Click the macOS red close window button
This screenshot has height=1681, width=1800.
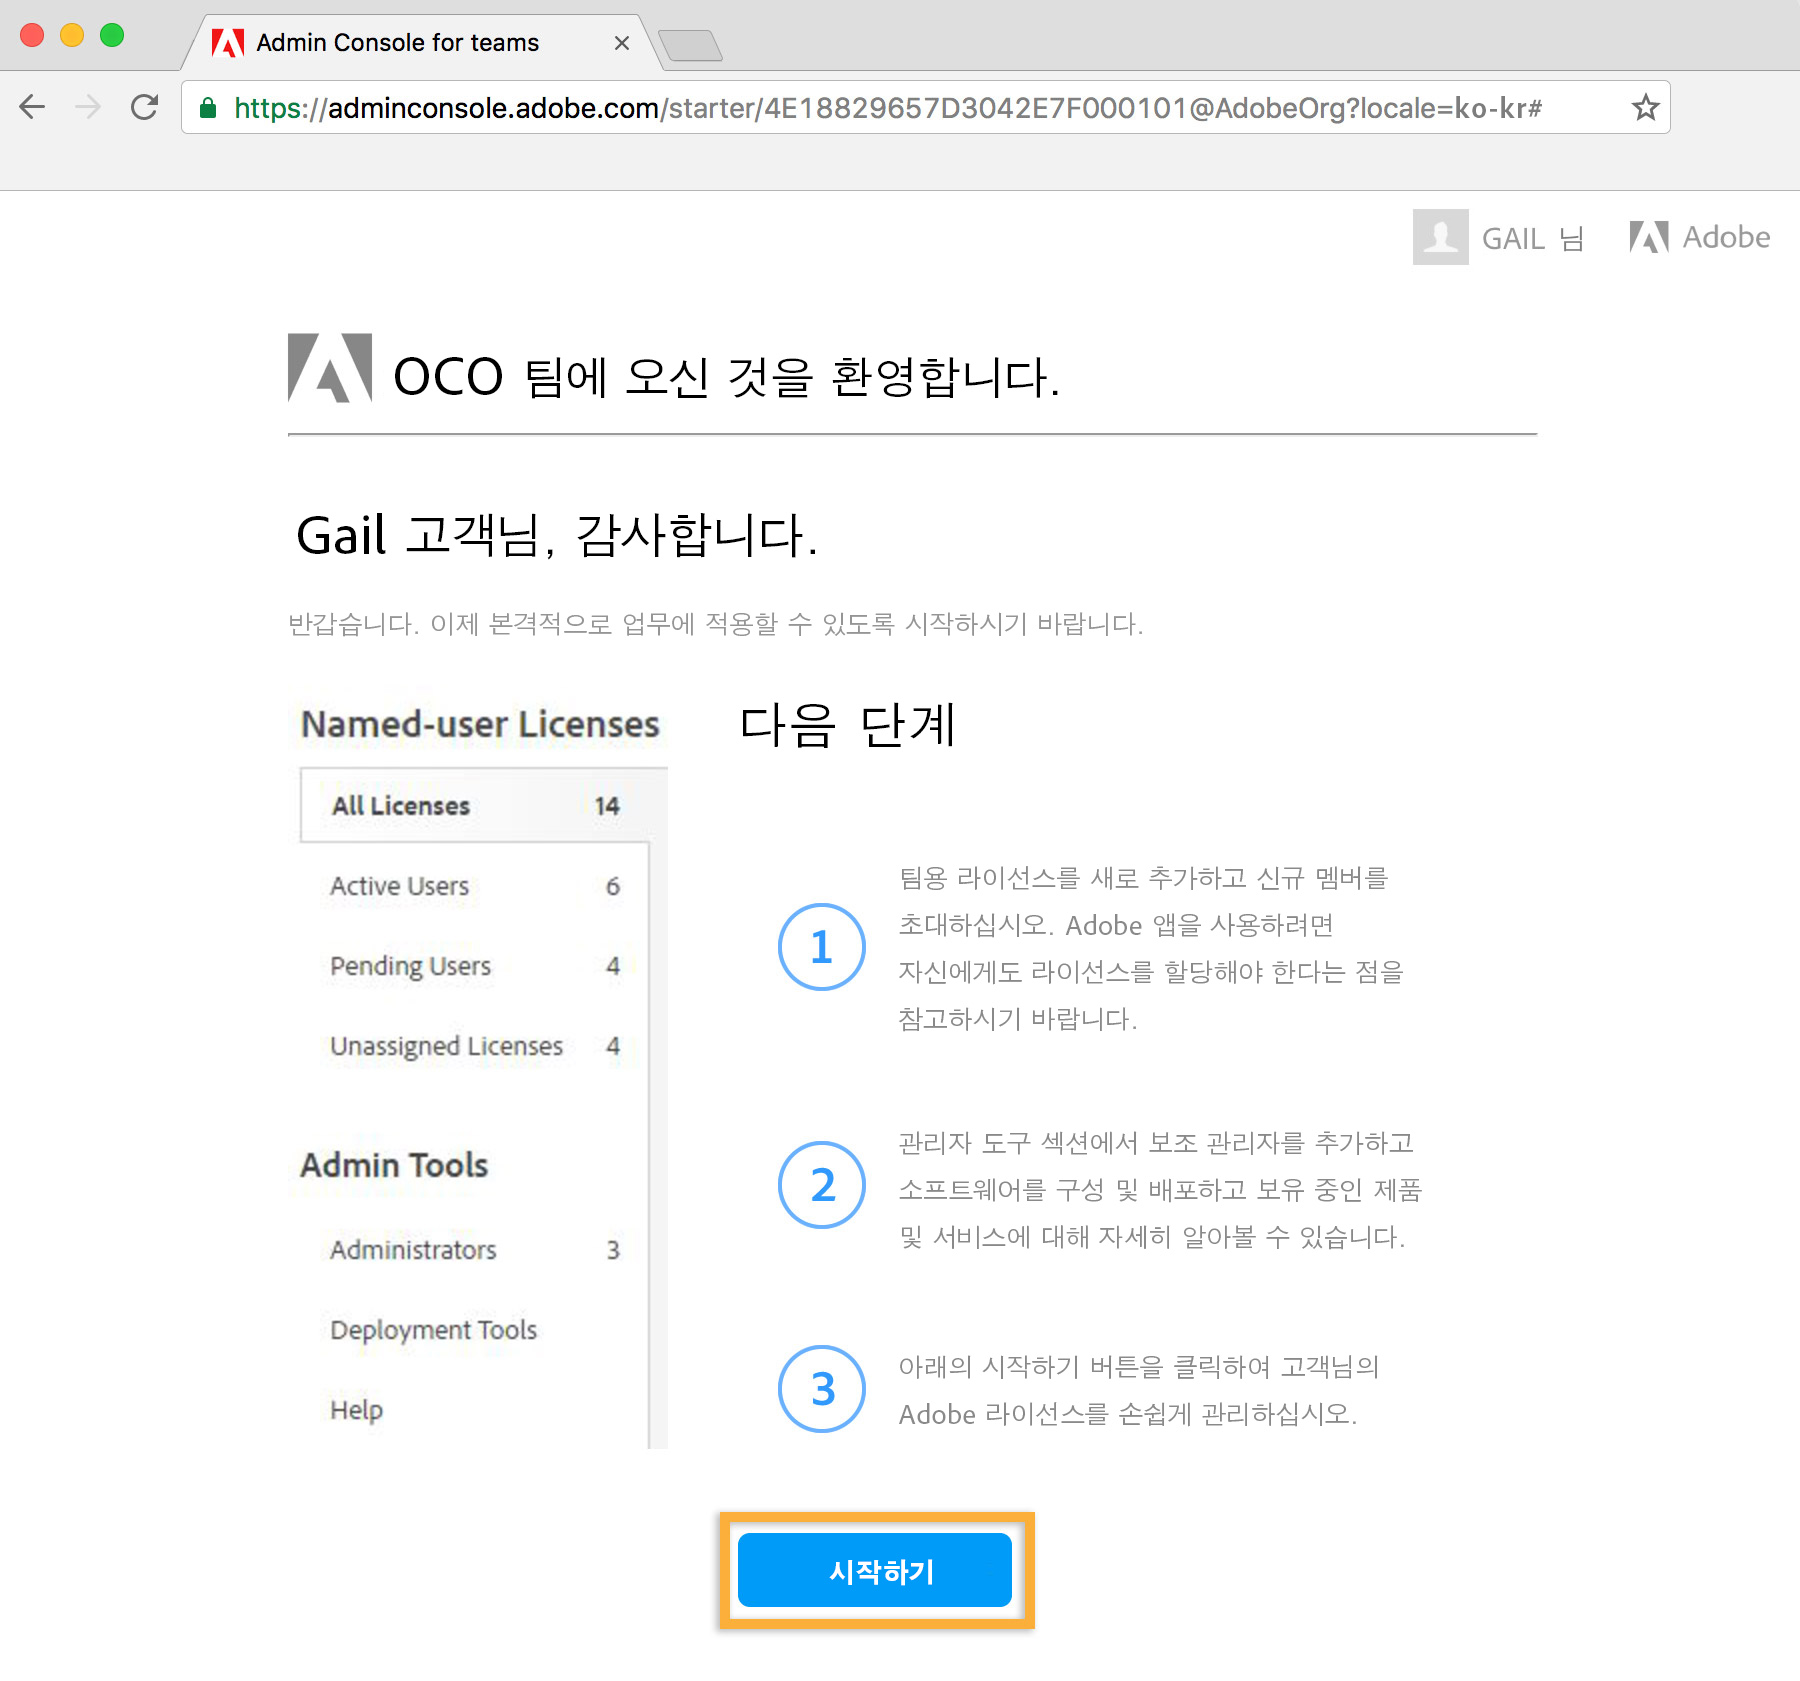pyautogui.click(x=32, y=35)
